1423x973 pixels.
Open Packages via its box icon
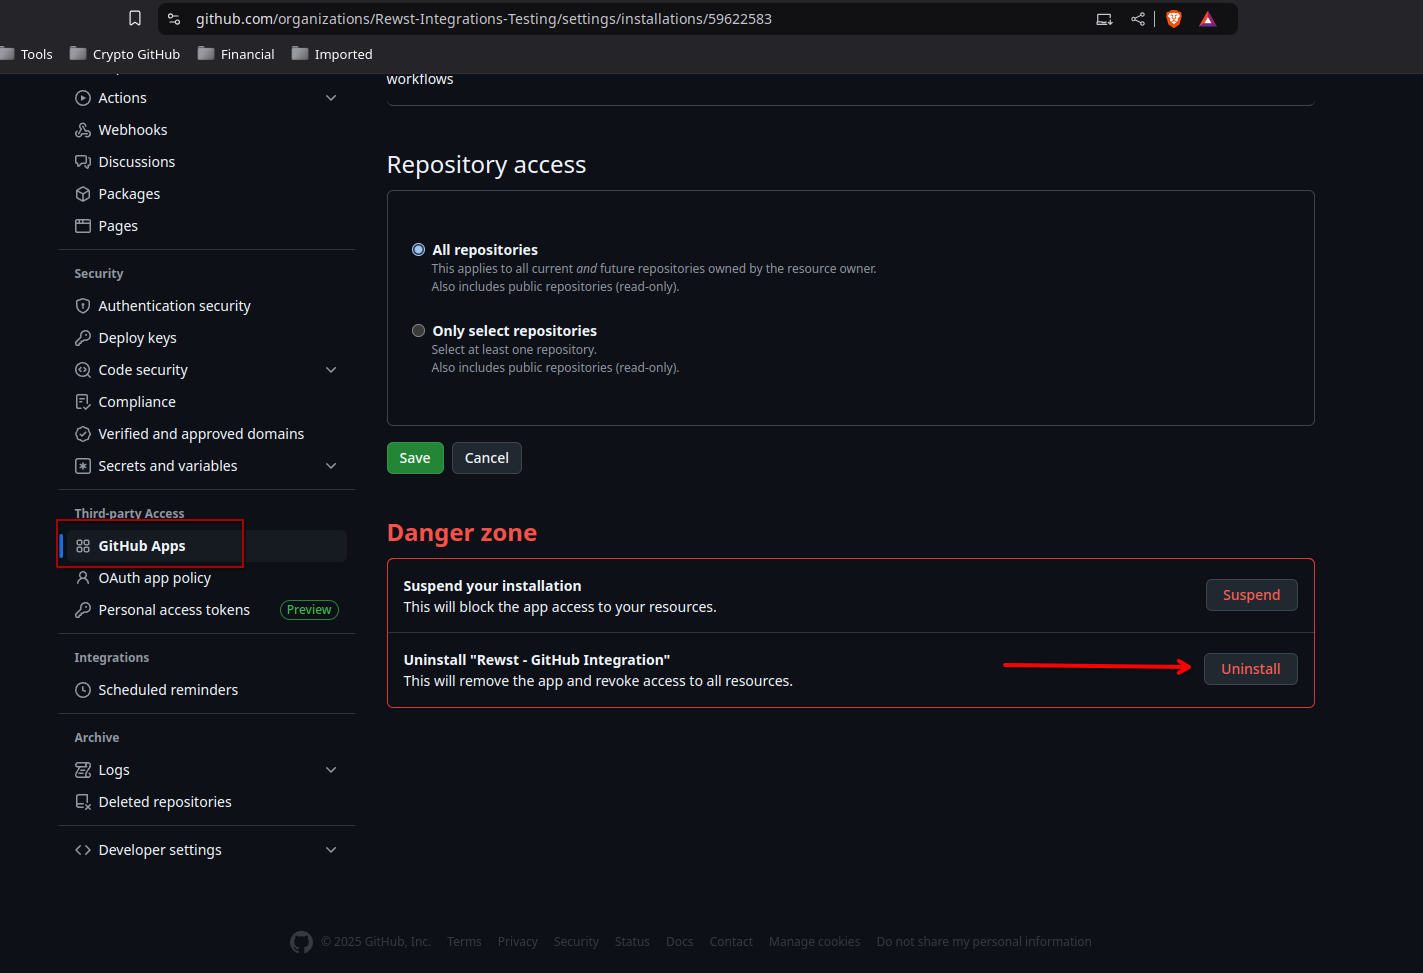(x=83, y=194)
